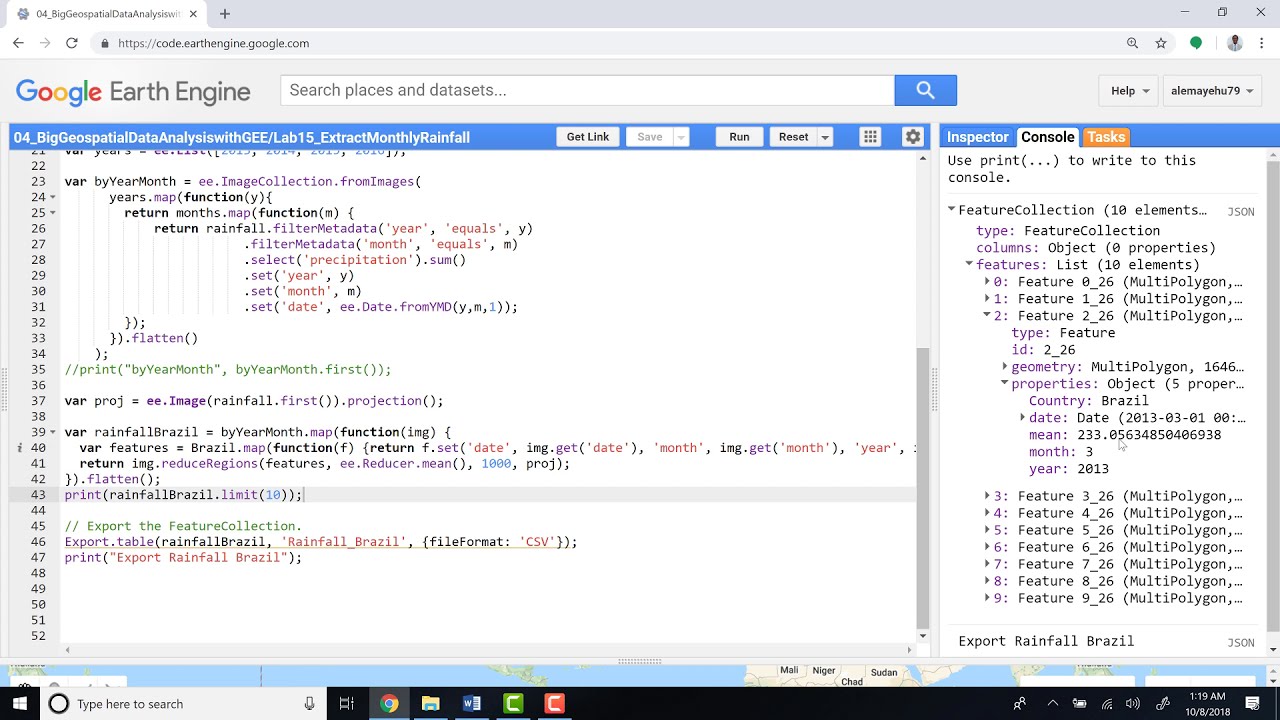The height and width of the screenshot is (720, 1280).
Task: Open the green Camtasia taskbar icon
Action: (x=513, y=704)
